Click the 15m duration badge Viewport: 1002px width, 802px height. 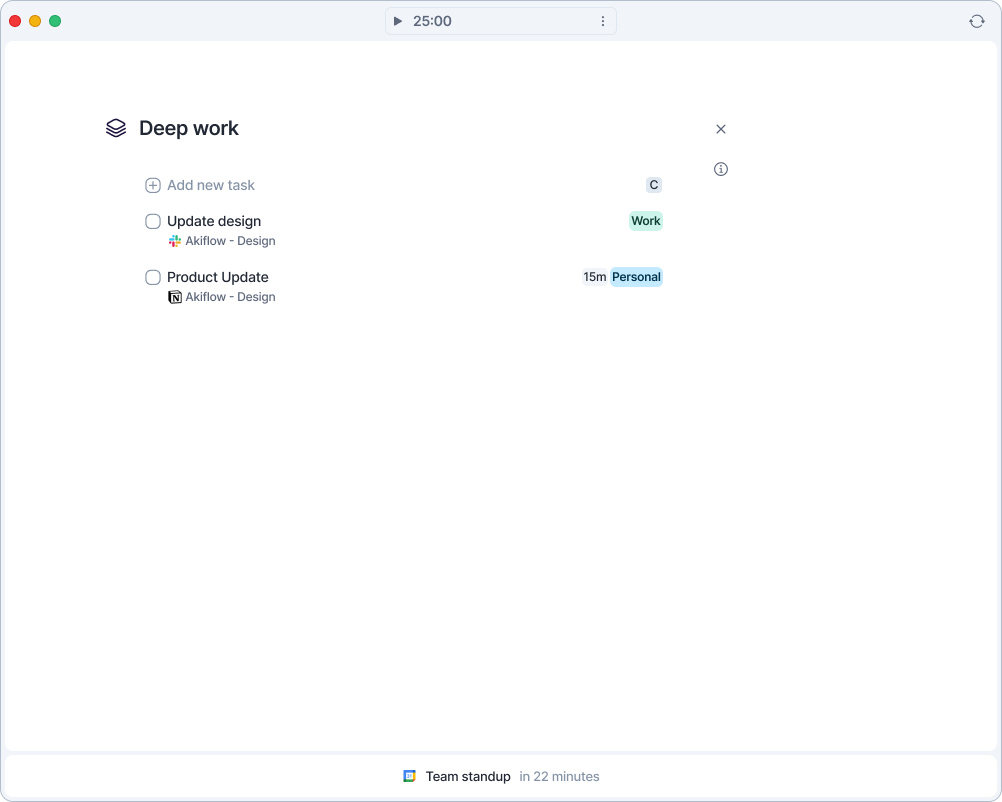[x=594, y=277]
